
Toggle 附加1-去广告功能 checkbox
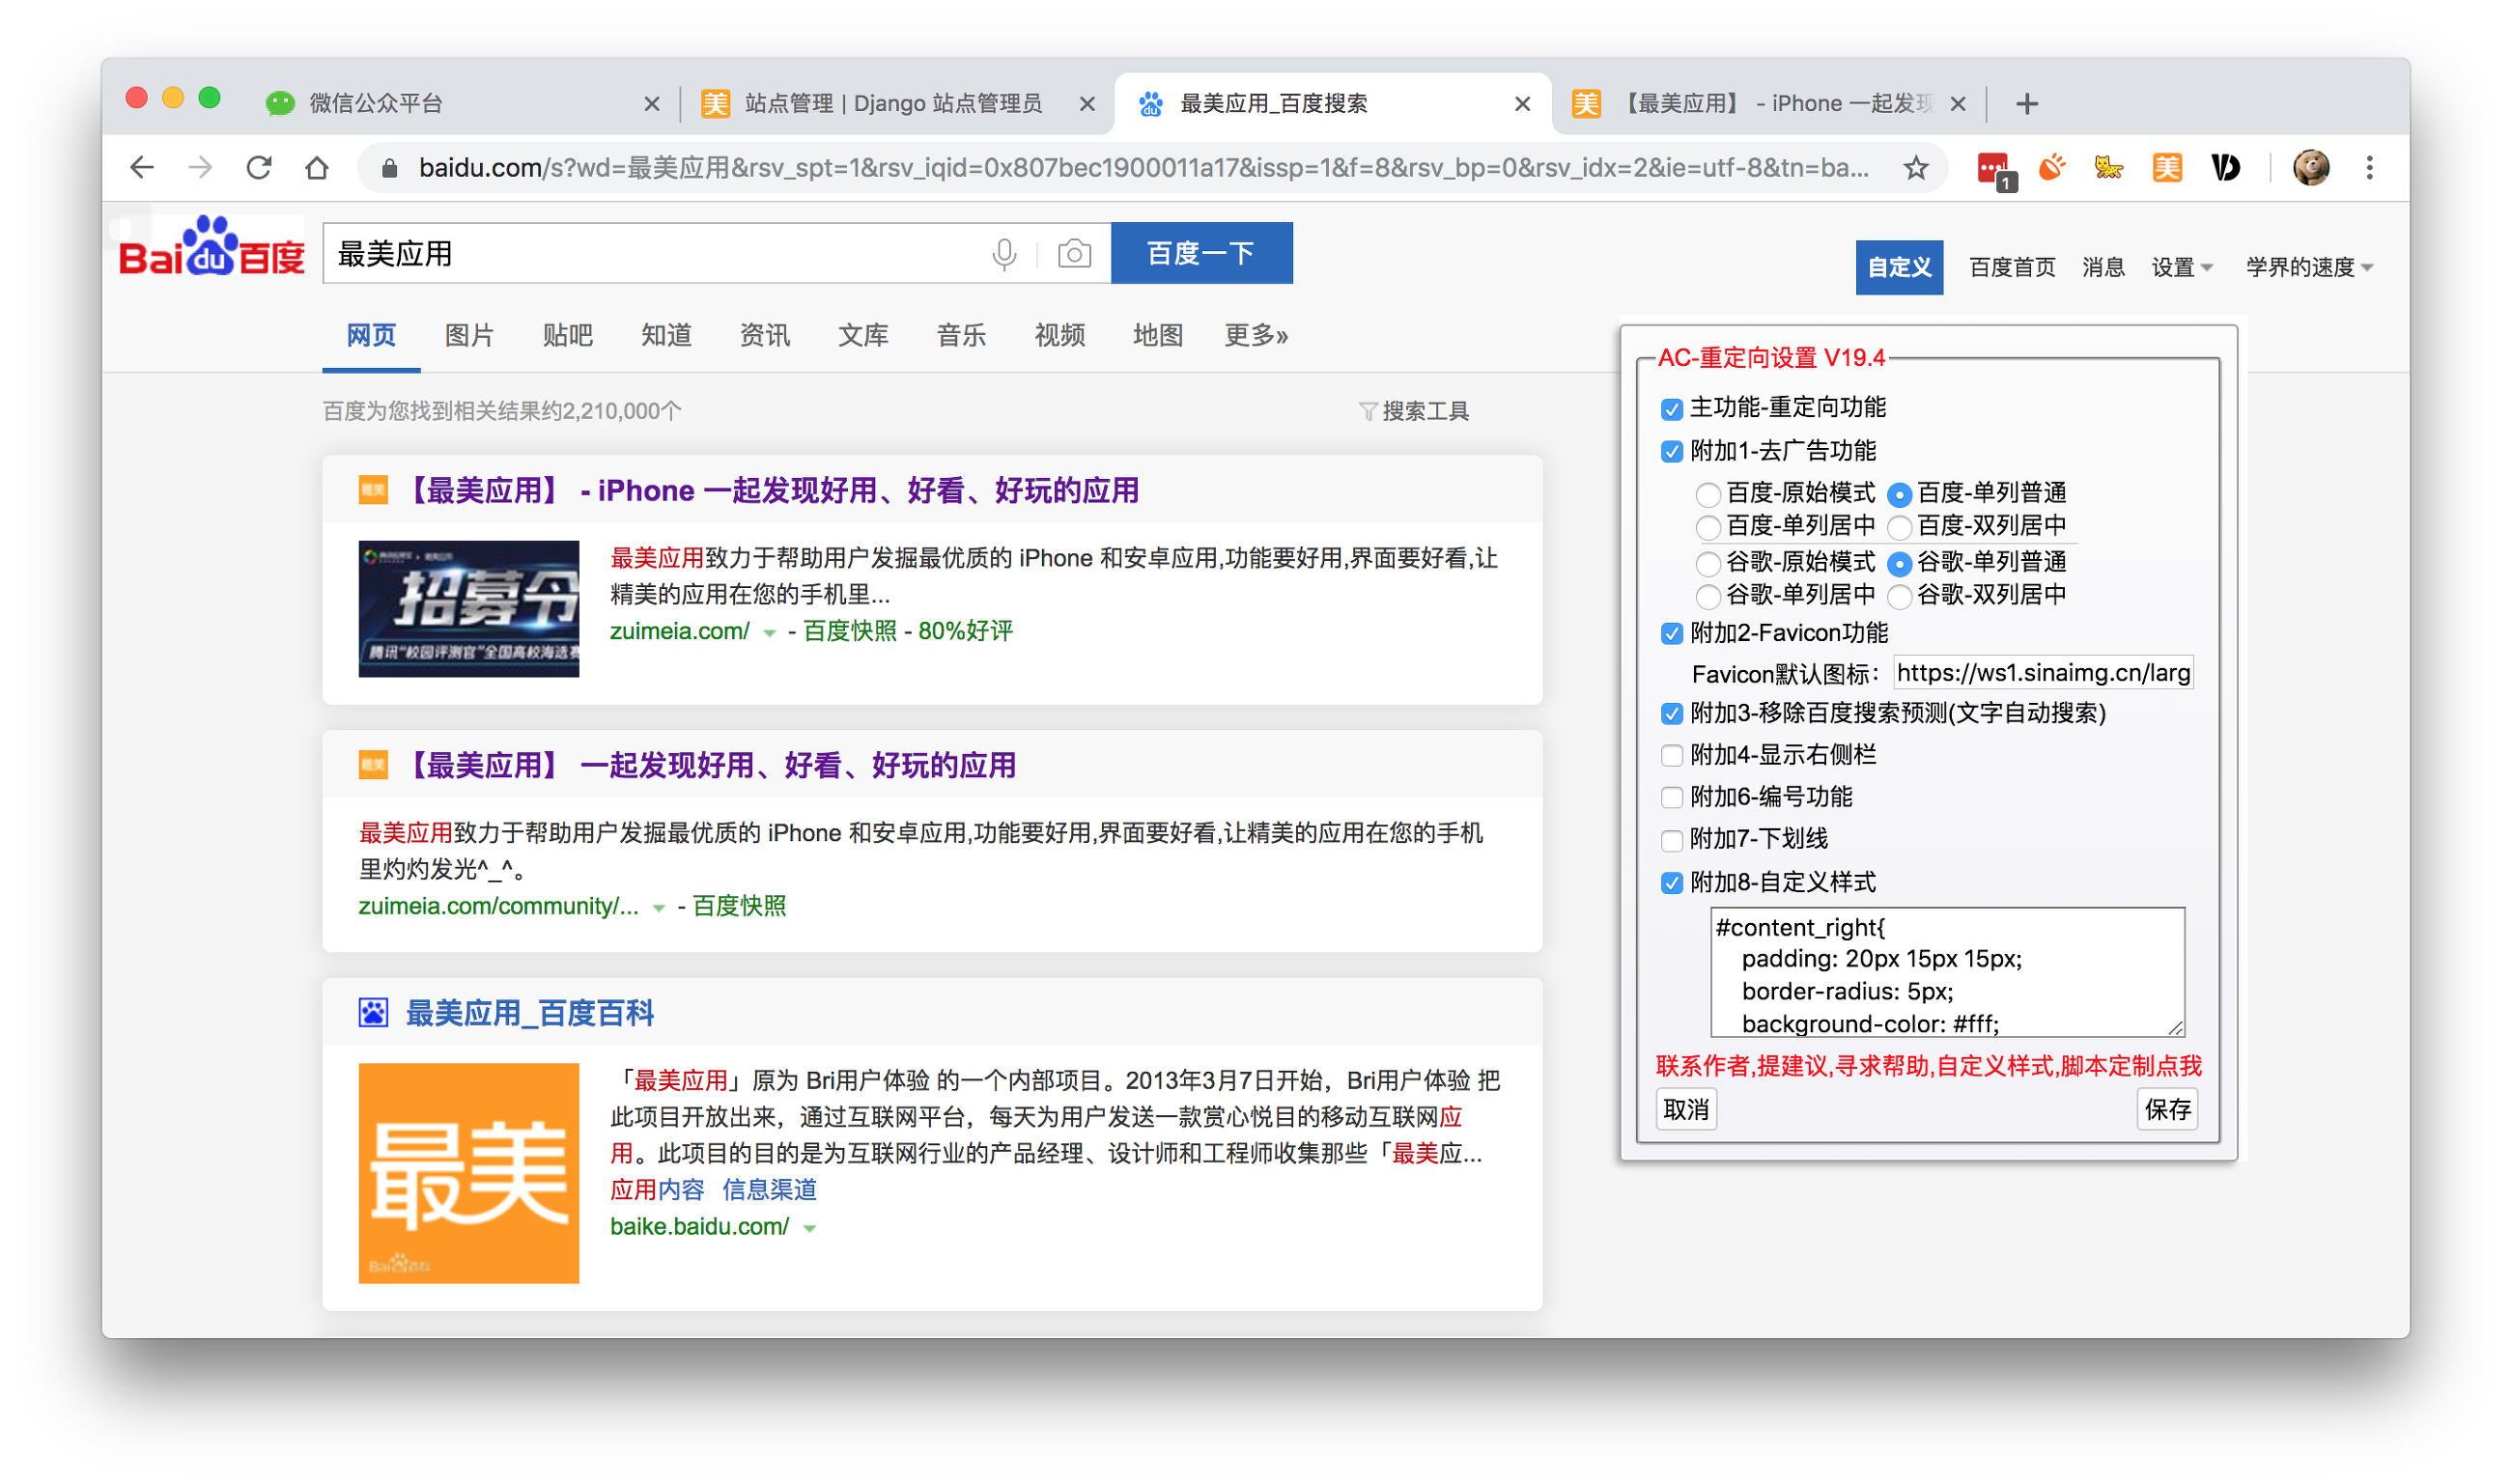point(1671,451)
